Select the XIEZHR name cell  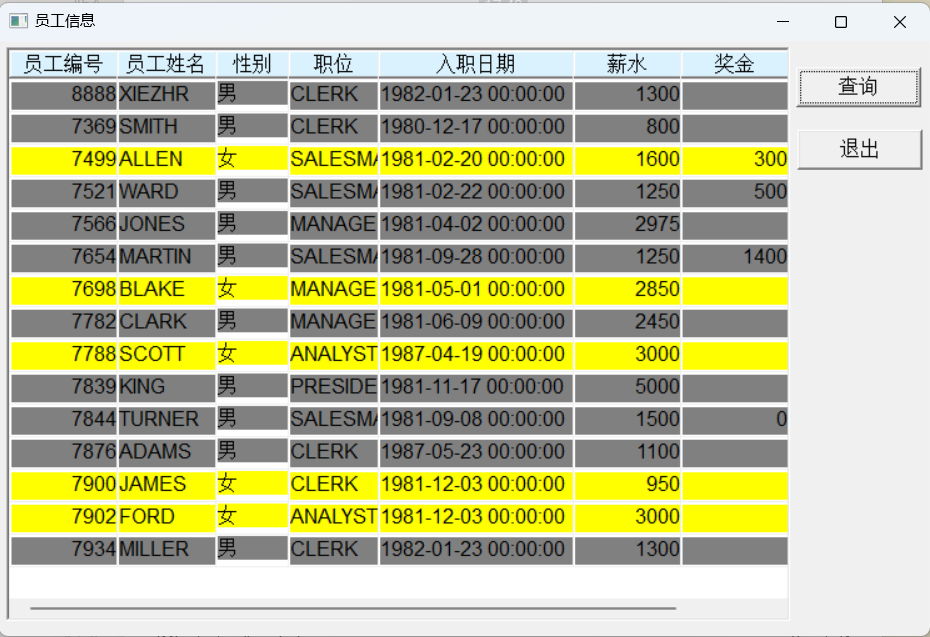click(167, 95)
